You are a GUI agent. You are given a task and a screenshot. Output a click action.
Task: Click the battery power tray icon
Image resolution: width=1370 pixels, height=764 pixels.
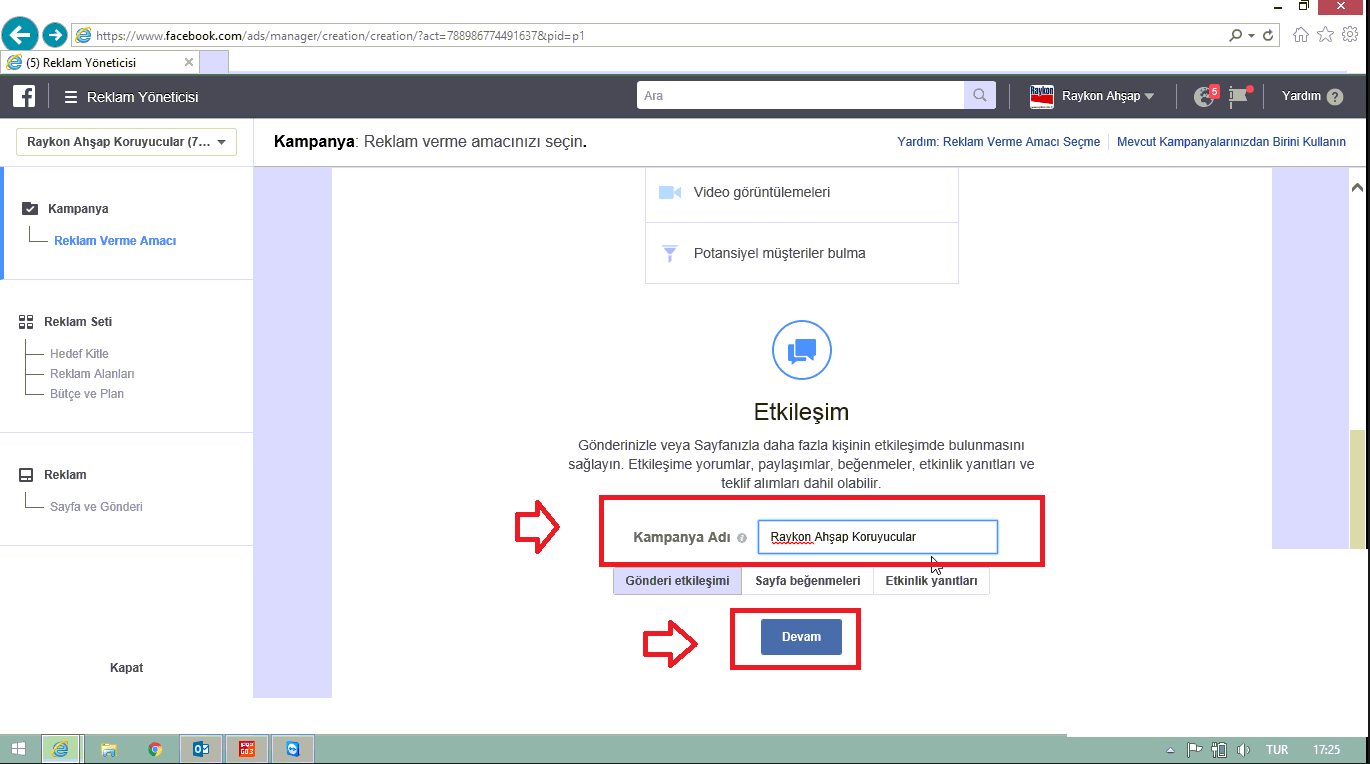click(x=1219, y=749)
